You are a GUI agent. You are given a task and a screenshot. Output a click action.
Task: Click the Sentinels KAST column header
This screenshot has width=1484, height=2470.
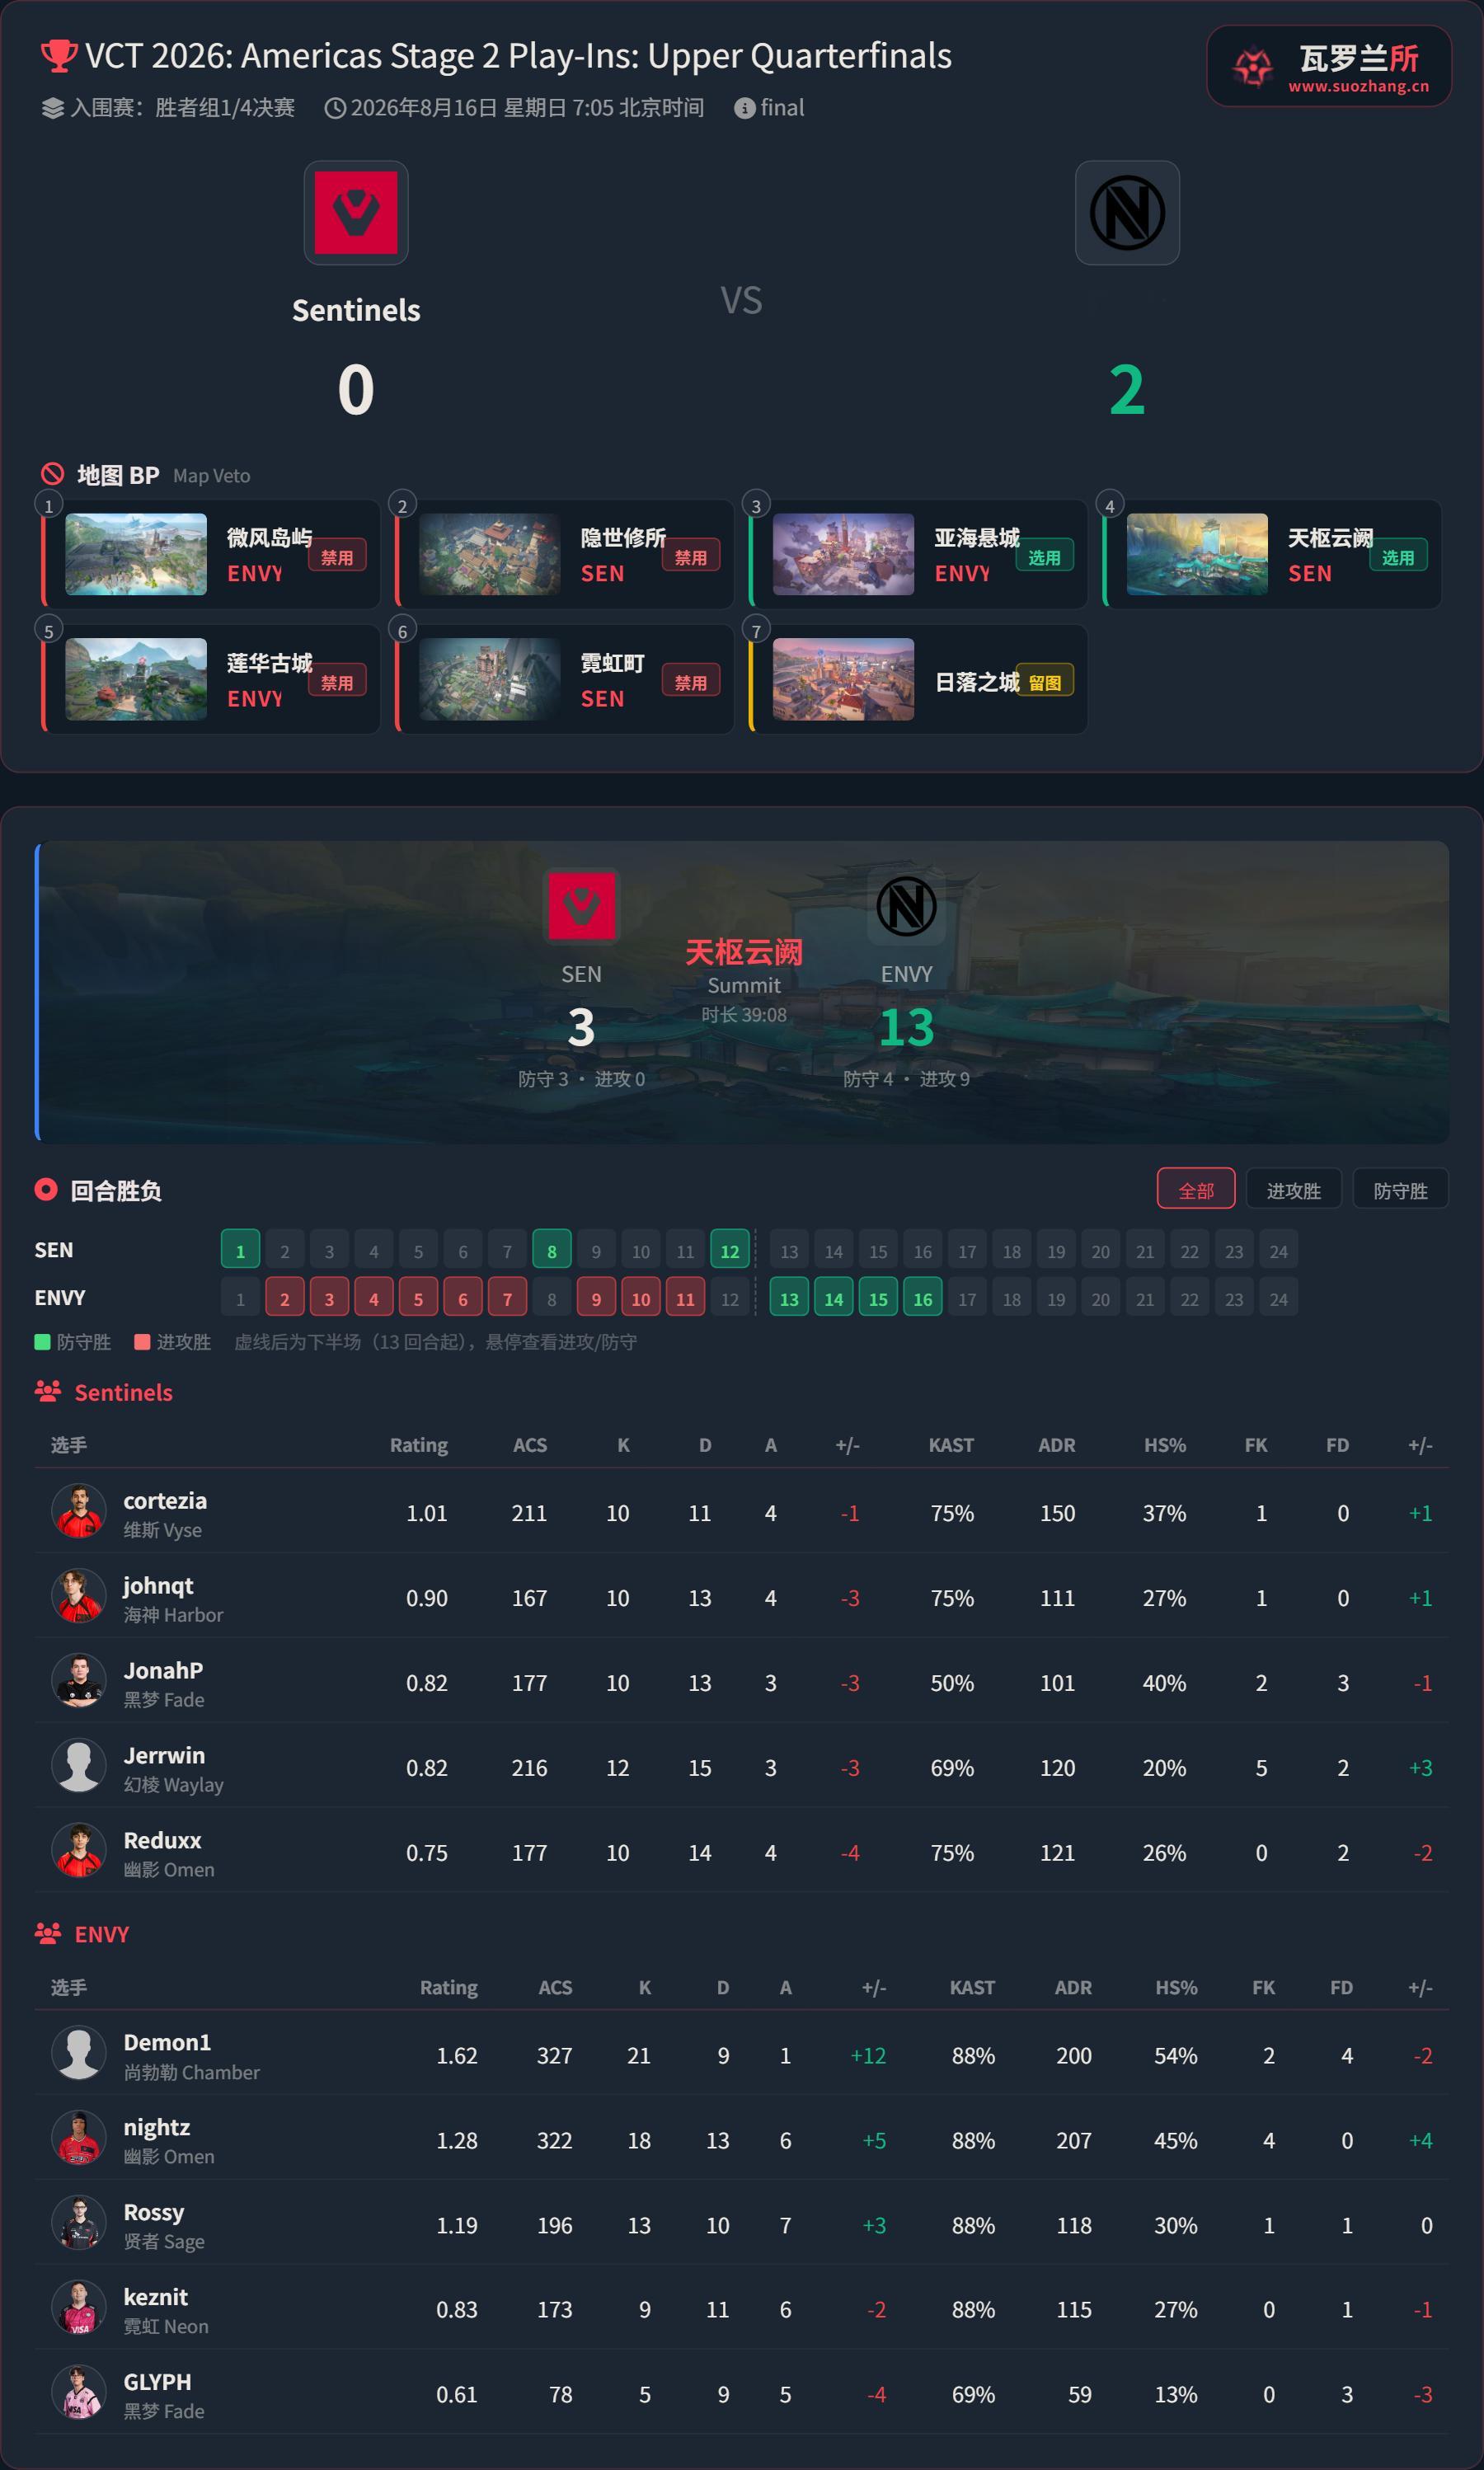tap(951, 1444)
